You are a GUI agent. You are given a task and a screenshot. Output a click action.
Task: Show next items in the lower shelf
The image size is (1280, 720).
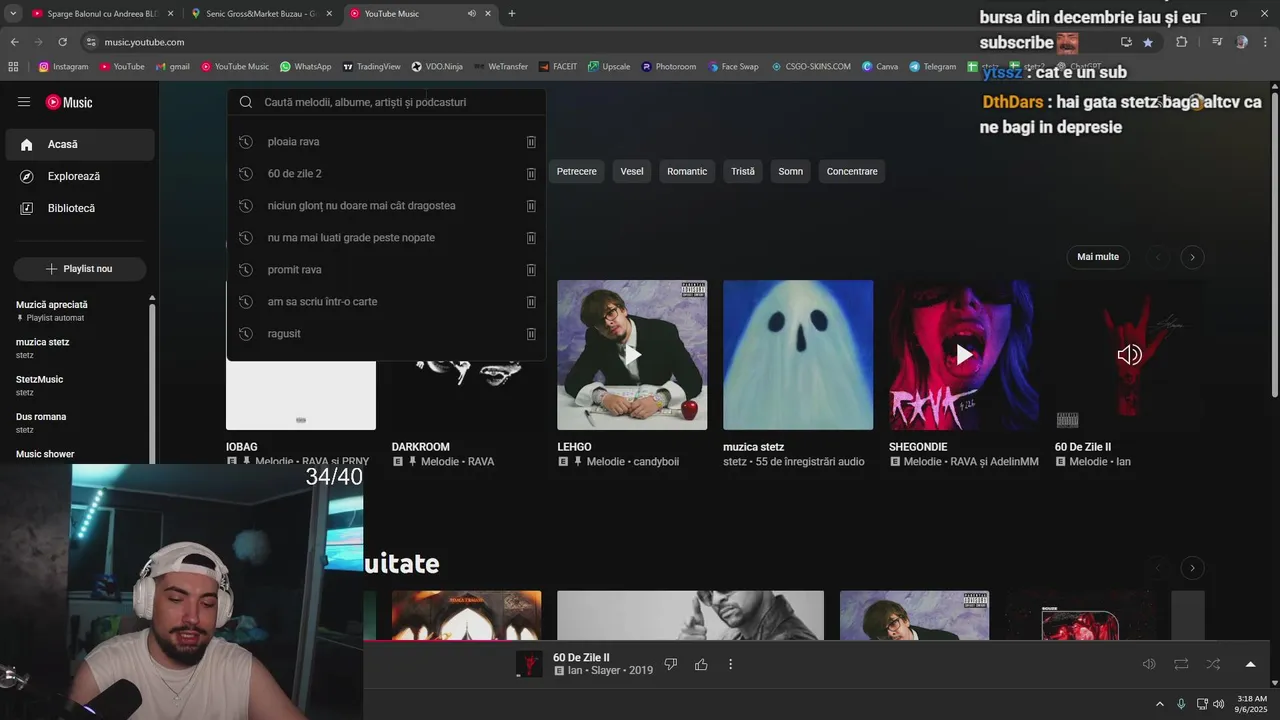tap(1192, 568)
